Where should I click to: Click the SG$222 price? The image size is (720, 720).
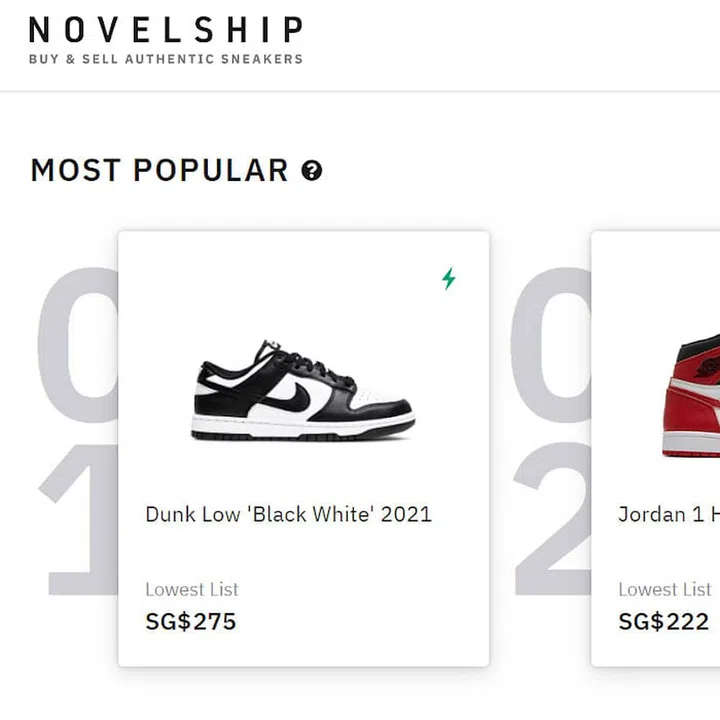coord(663,622)
